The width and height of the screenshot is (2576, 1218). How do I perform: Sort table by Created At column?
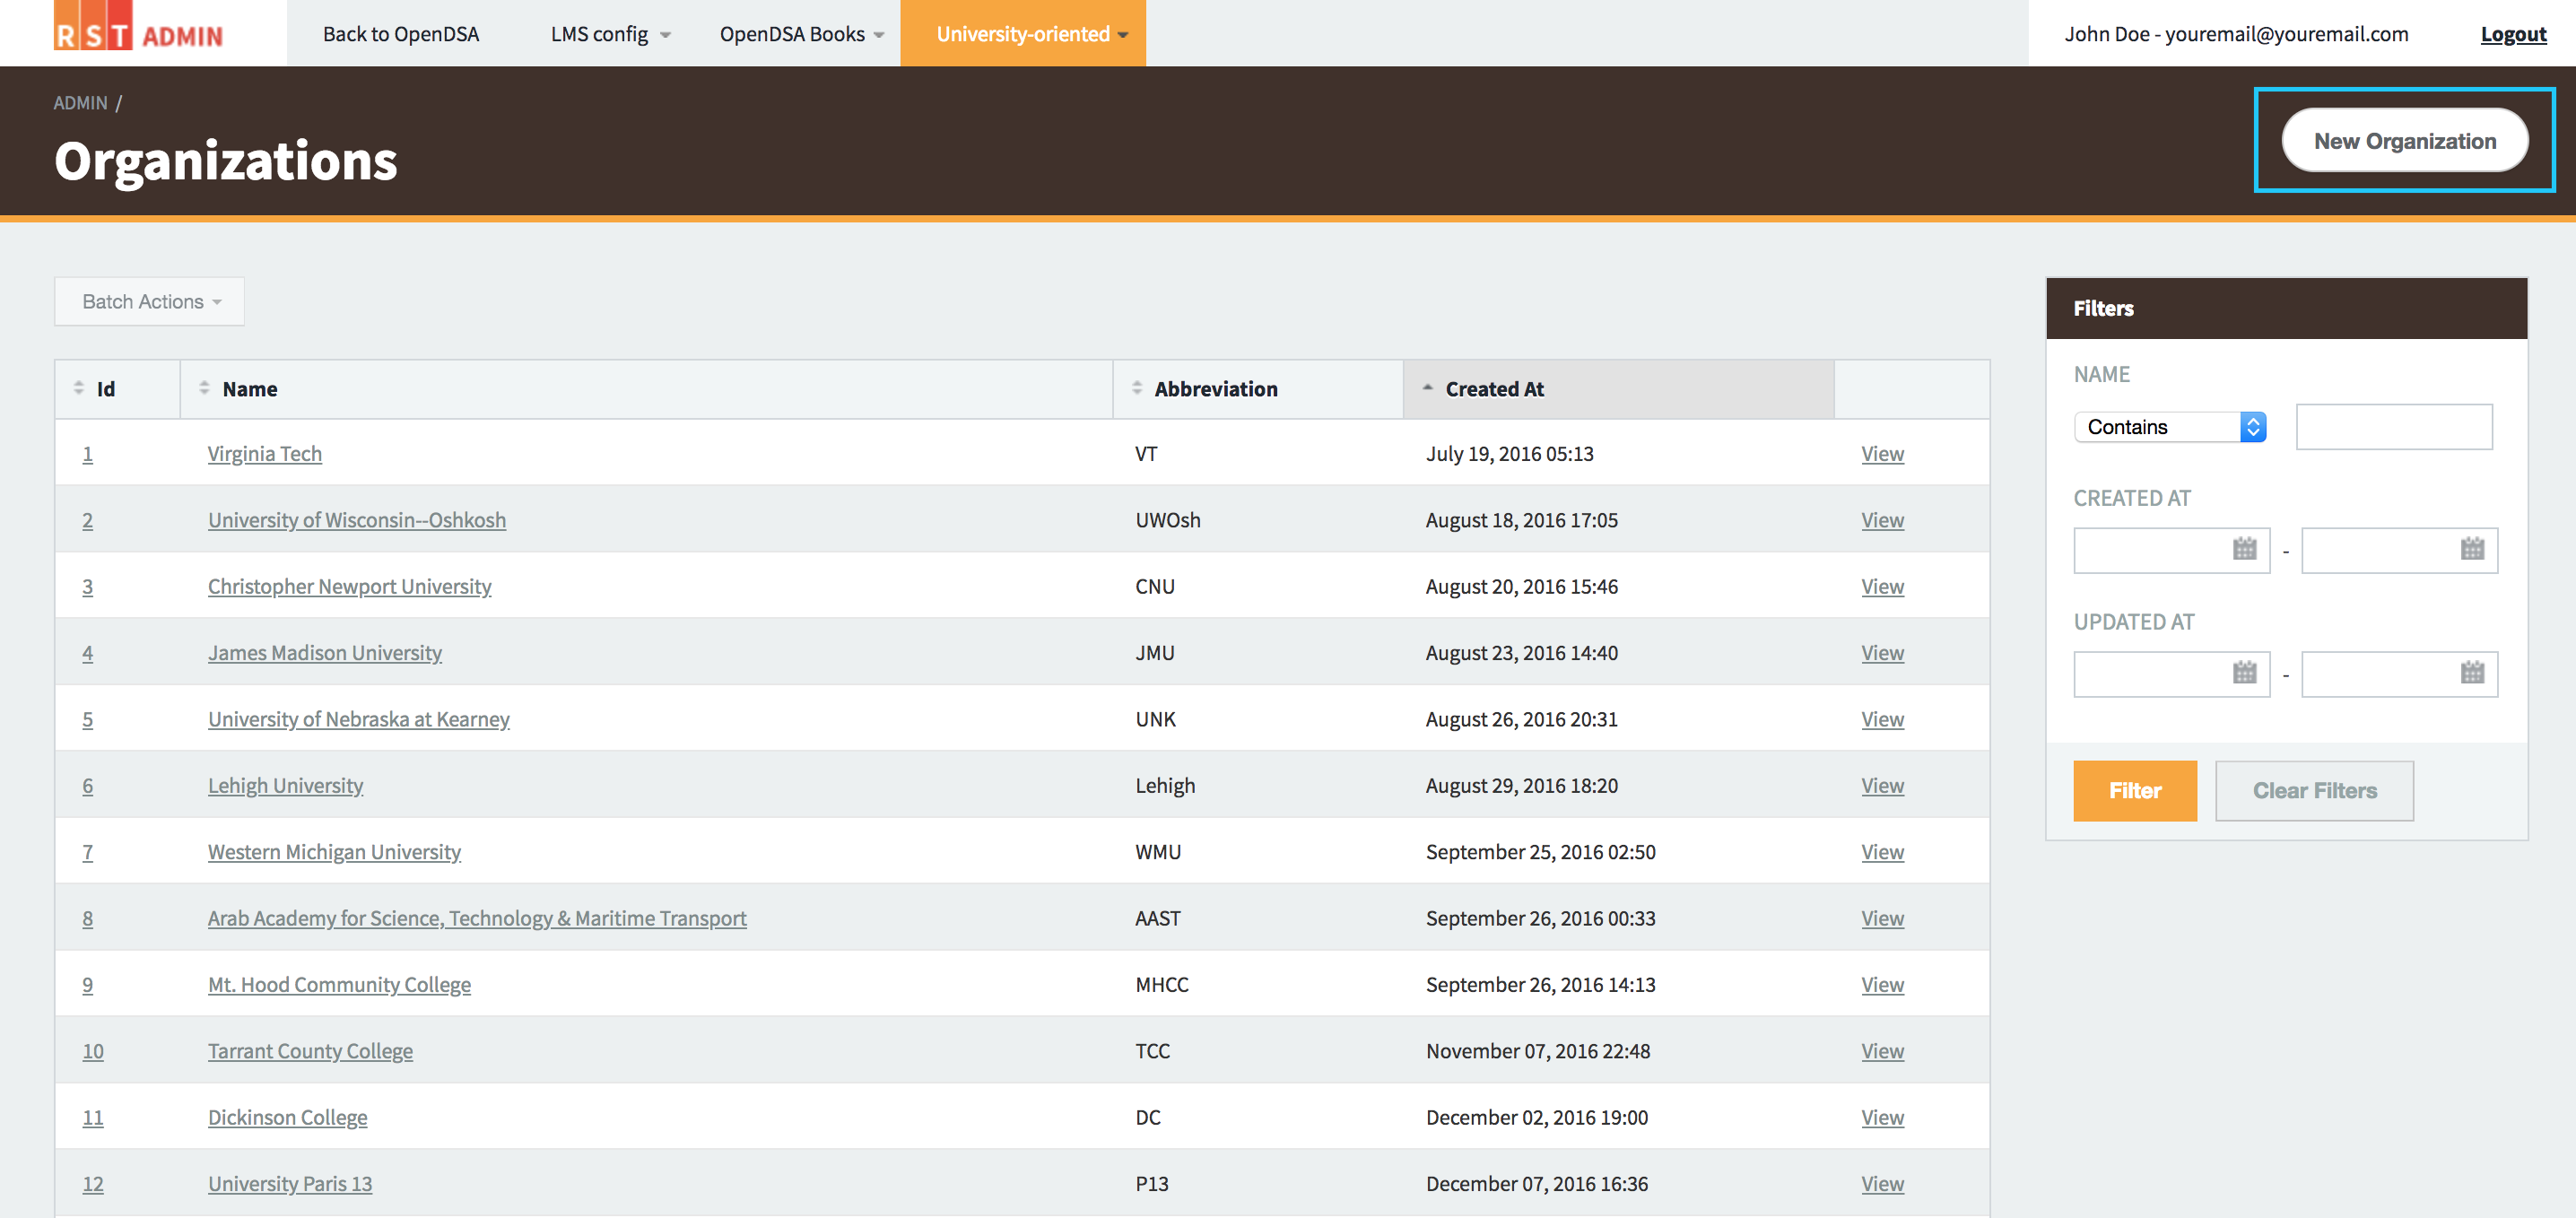pos(1494,389)
